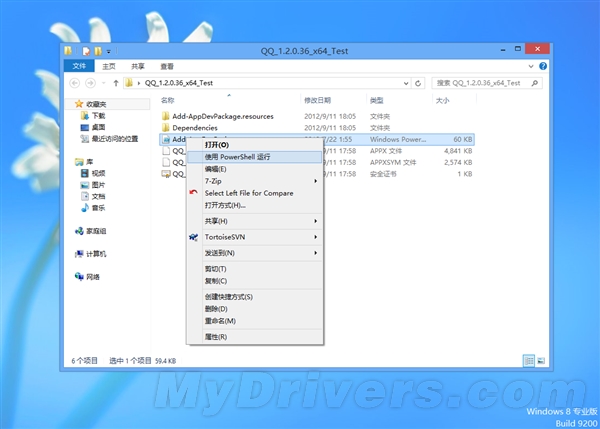Choose 打开方式(H)... in context menu
600x429 pixels.
pyautogui.click(x=255, y=206)
